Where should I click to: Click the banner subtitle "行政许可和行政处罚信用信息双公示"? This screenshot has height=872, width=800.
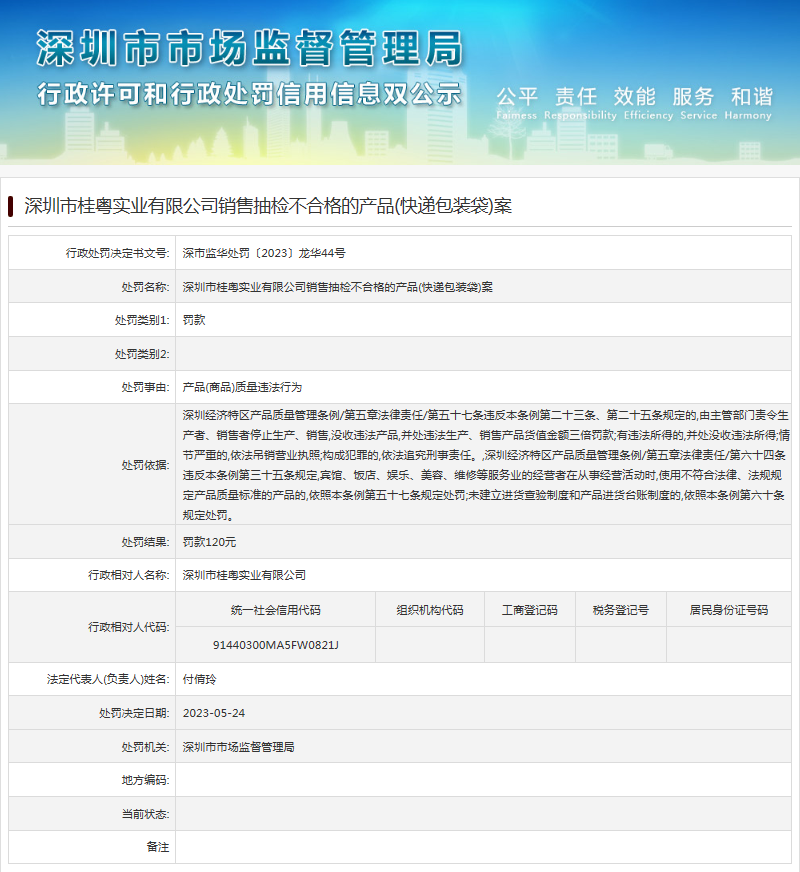click(x=249, y=93)
